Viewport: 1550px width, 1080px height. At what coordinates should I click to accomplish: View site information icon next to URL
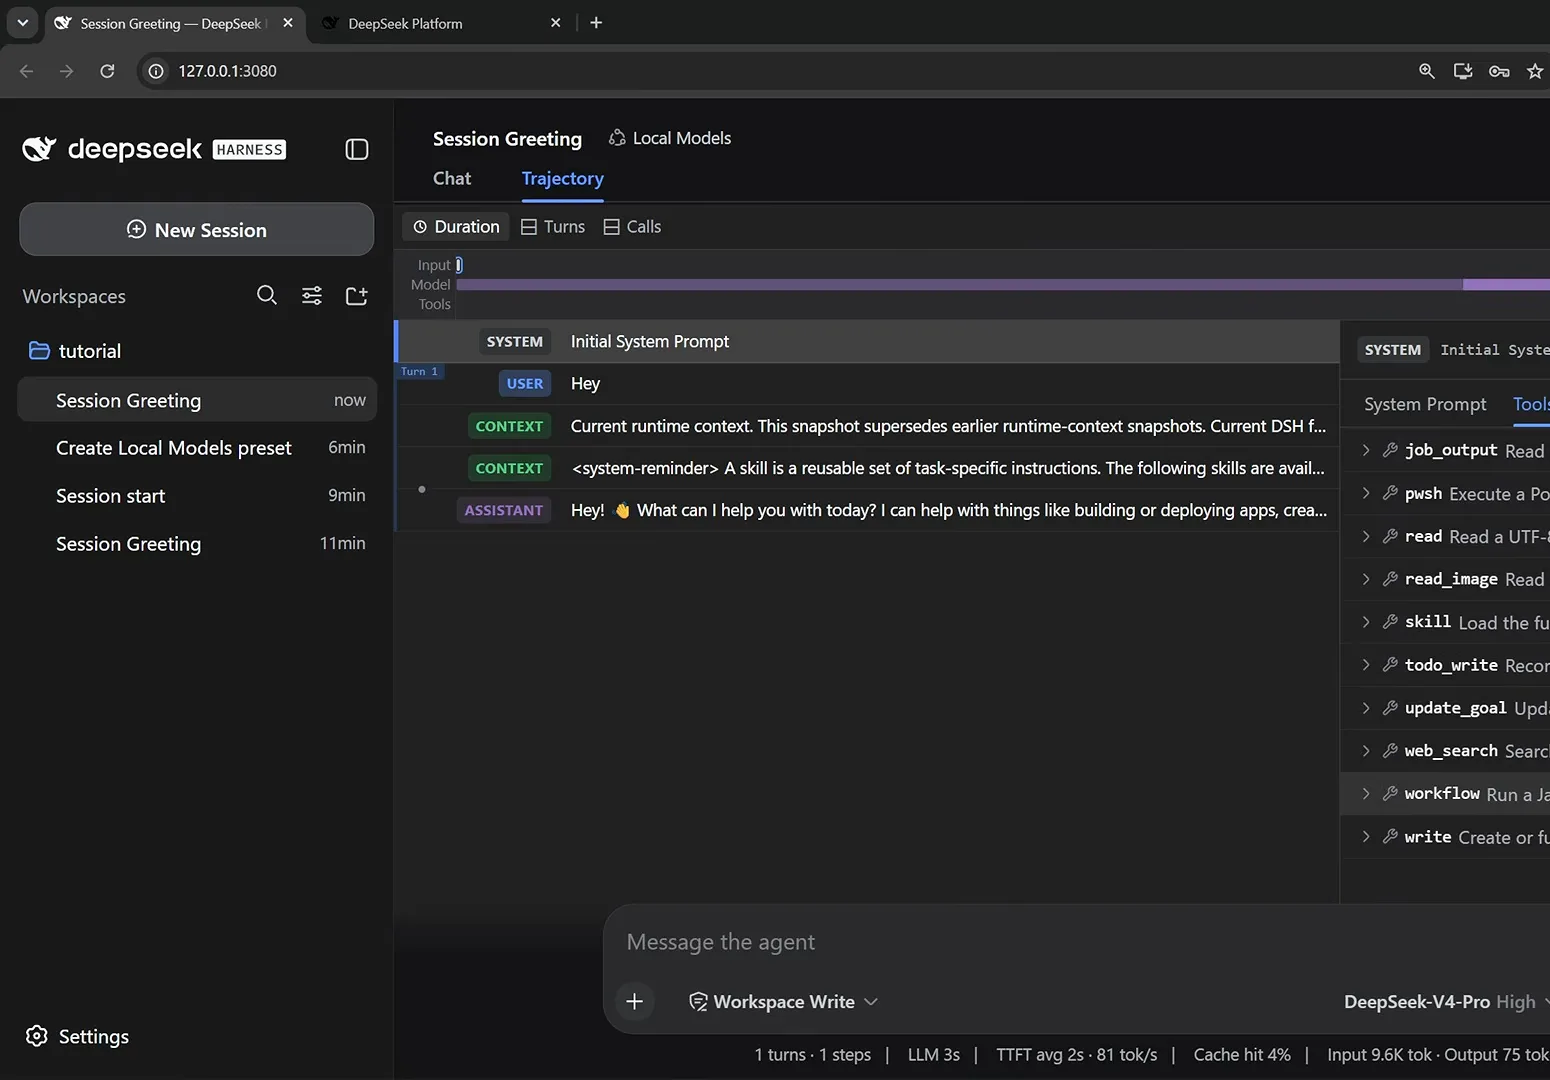click(156, 71)
